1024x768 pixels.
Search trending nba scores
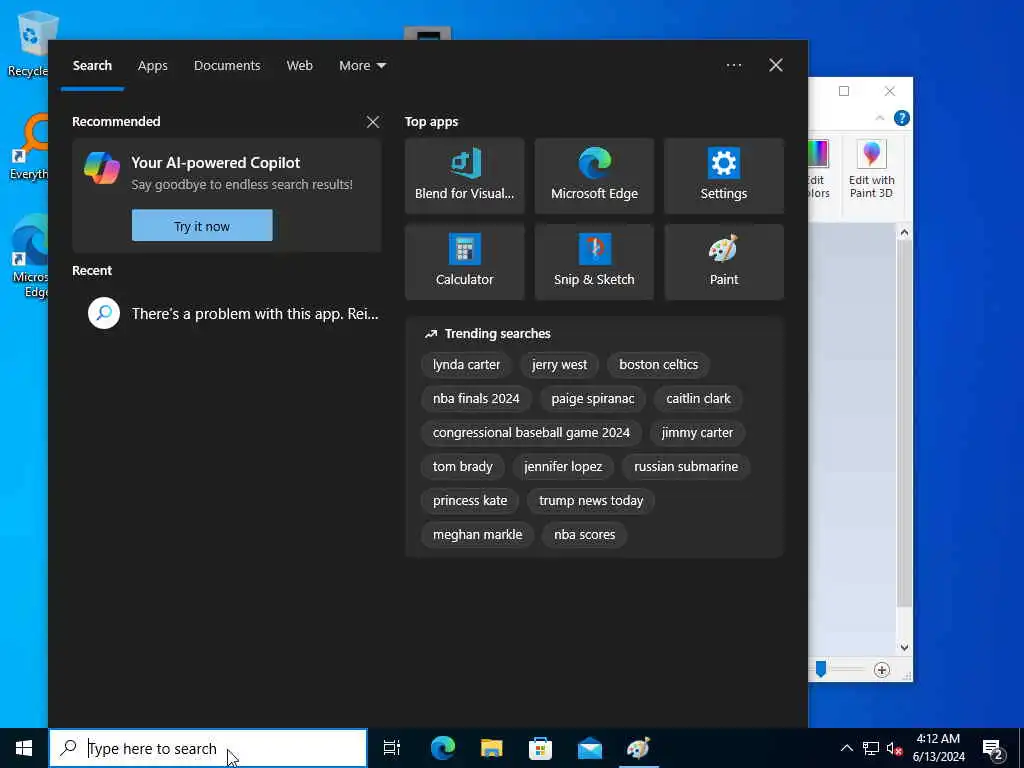(584, 534)
